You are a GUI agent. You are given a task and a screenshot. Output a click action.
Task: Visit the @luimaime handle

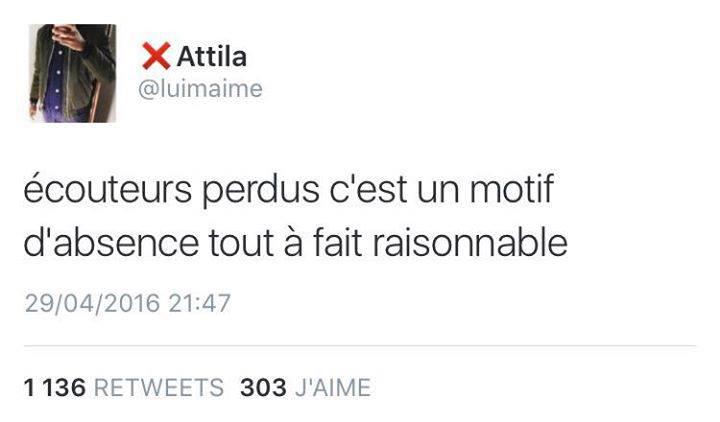tap(200, 89)
